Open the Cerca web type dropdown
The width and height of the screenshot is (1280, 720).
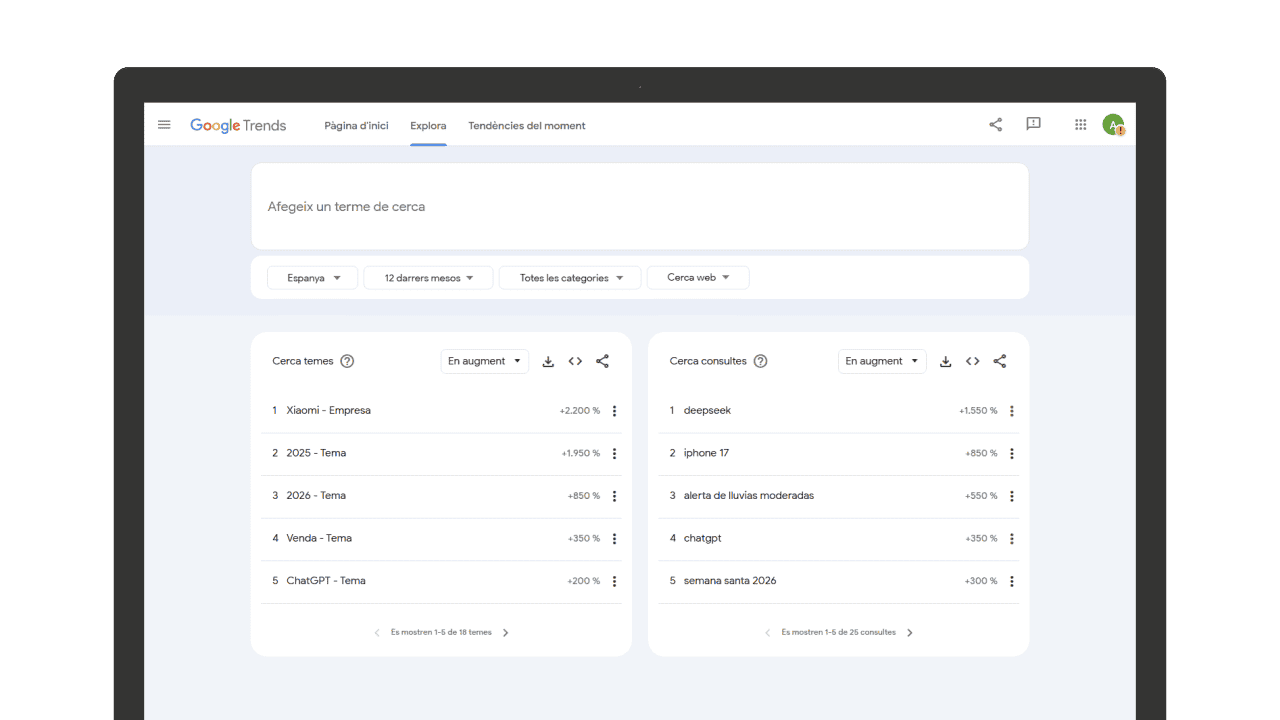pos(698,278)
